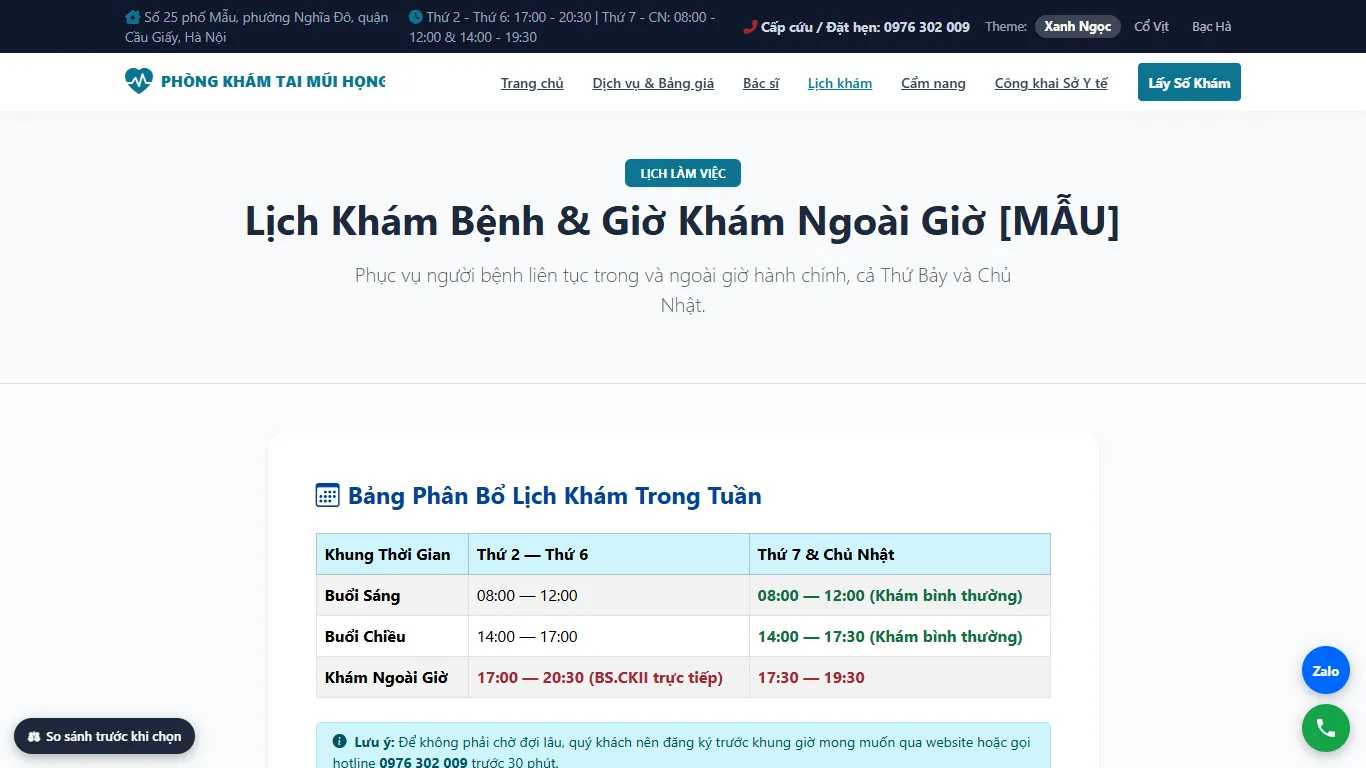The image size is (1366, 768).
Task: Click the clock icon in the top bar
Action: point(416,17)
